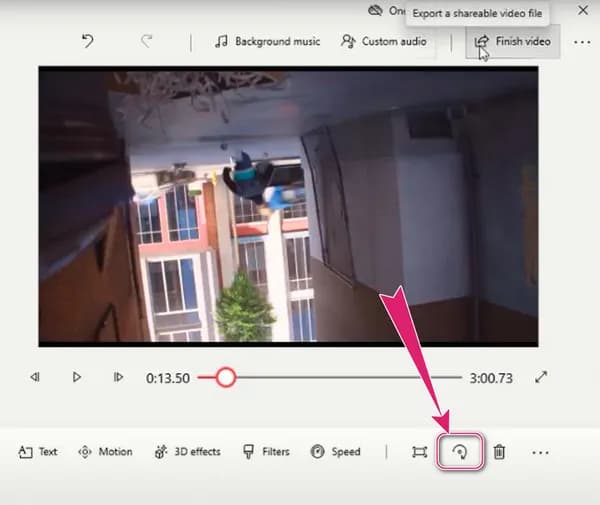
Task: Open the Motion tool
Action: tap(105, 452)
